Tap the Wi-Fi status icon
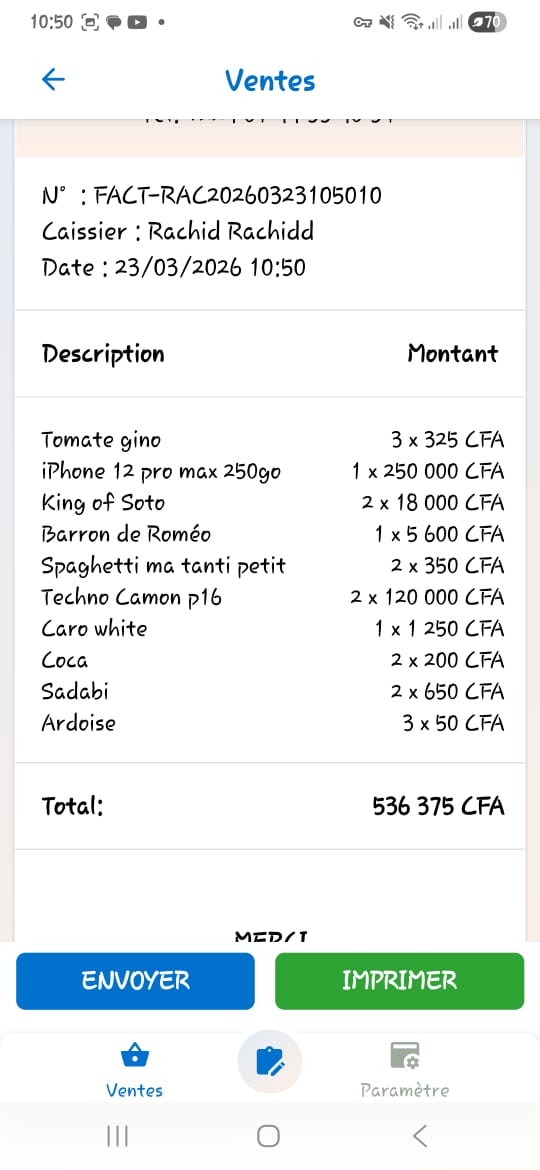The width and height of the screenshot is (540, 1170). point(411,22)
